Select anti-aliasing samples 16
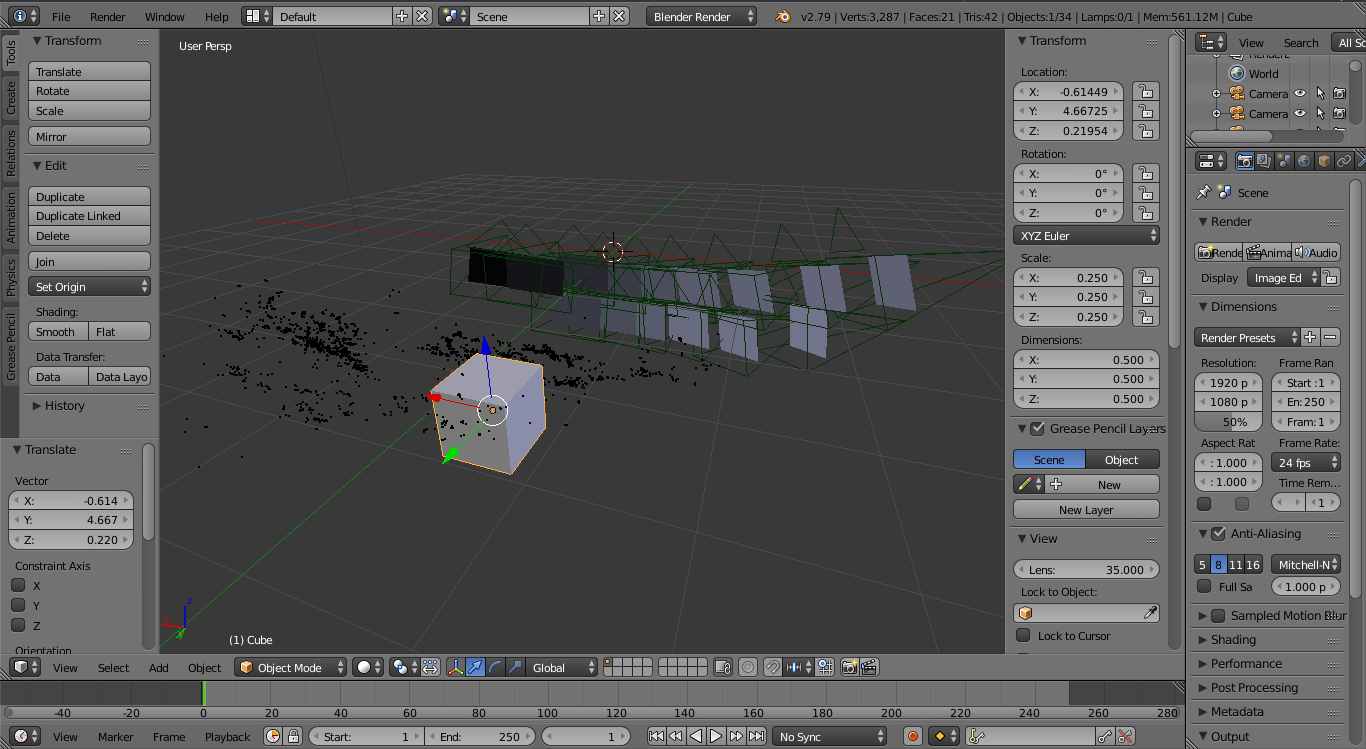 click(1253, 564)
